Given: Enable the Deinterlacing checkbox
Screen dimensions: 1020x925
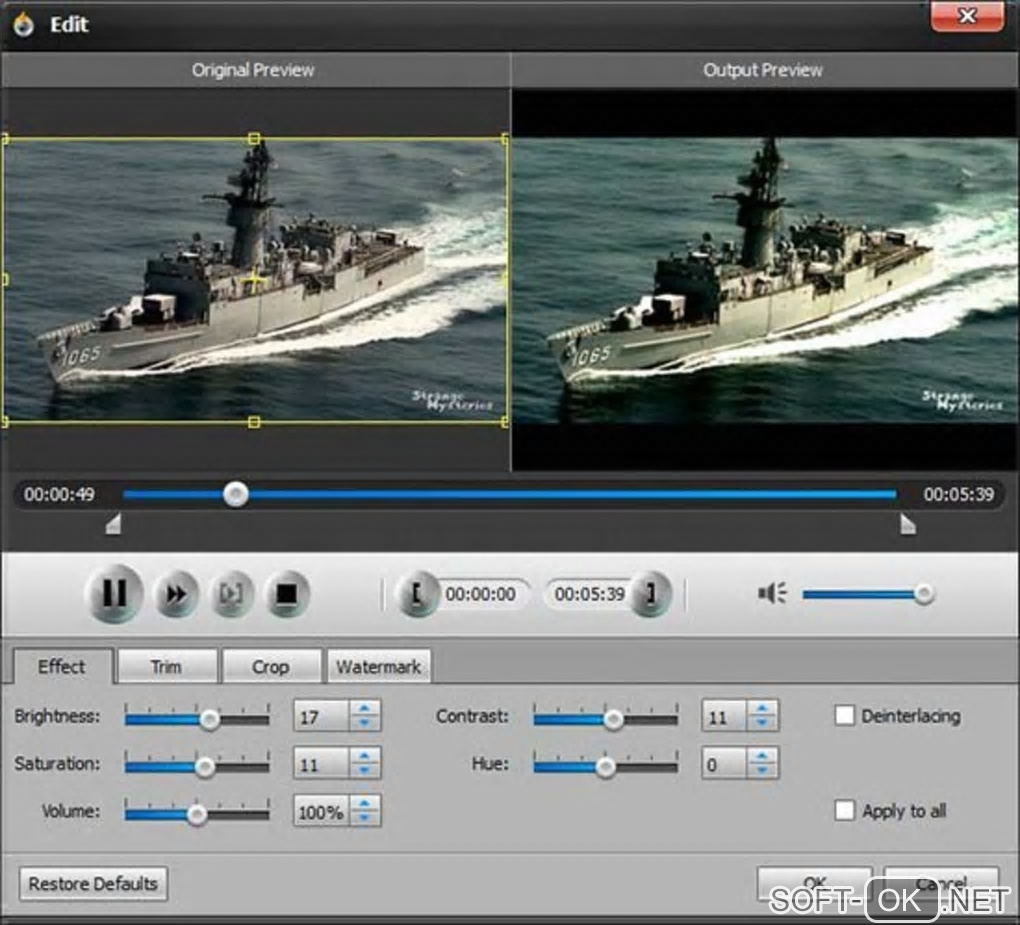Looking at the screenshot, I should click(x=844, y=716).
